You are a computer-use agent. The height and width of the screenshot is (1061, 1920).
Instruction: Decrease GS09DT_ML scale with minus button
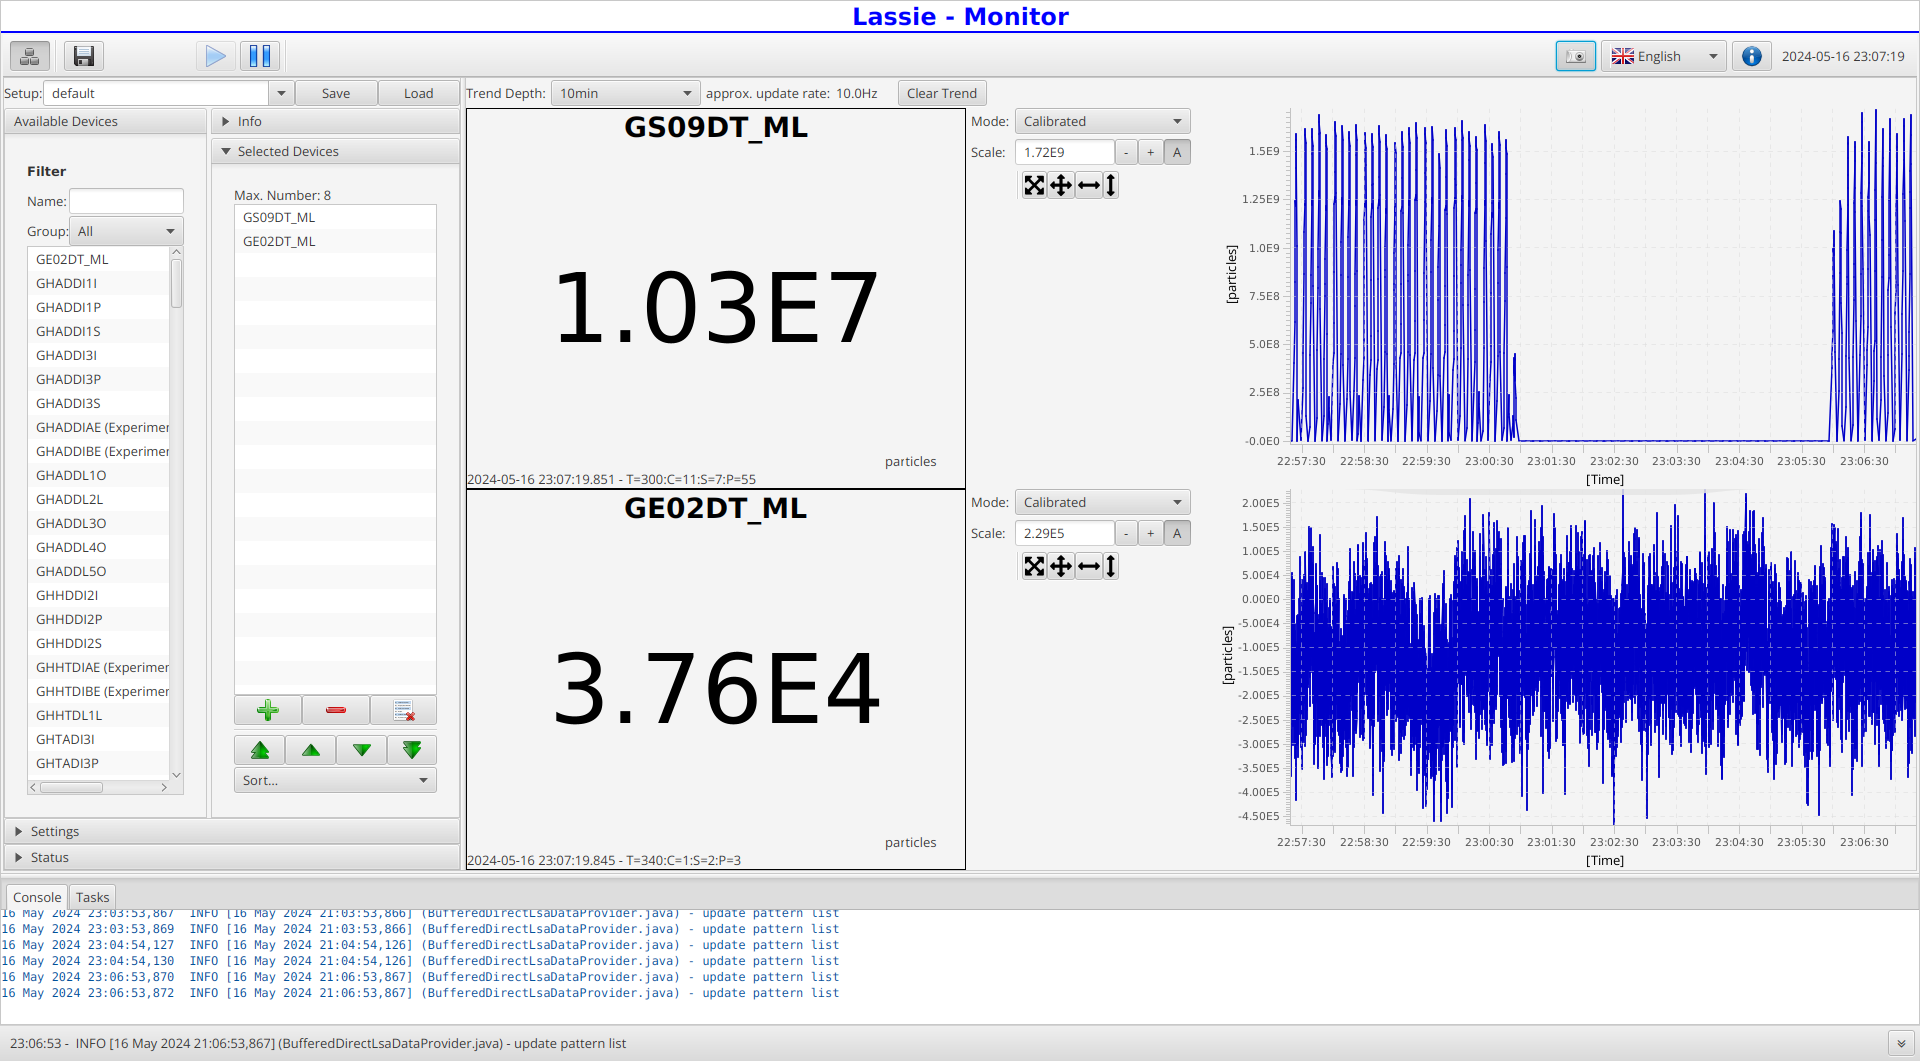(x=1126, y=152)
